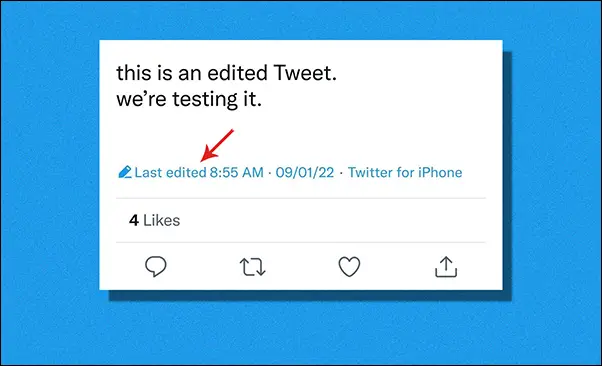Screen dimensions: 602x366
Task: Like the tweet with heart icon
Action: [349, 267]
